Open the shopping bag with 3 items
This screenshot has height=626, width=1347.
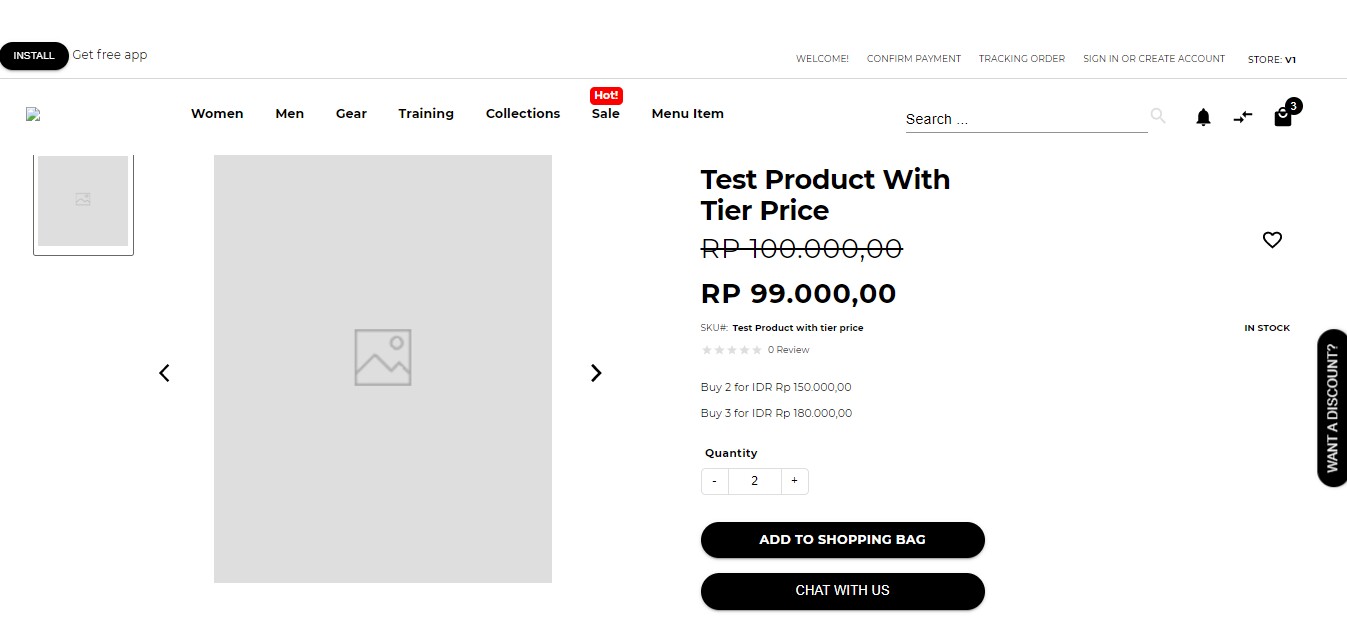tap(1283, 117)
